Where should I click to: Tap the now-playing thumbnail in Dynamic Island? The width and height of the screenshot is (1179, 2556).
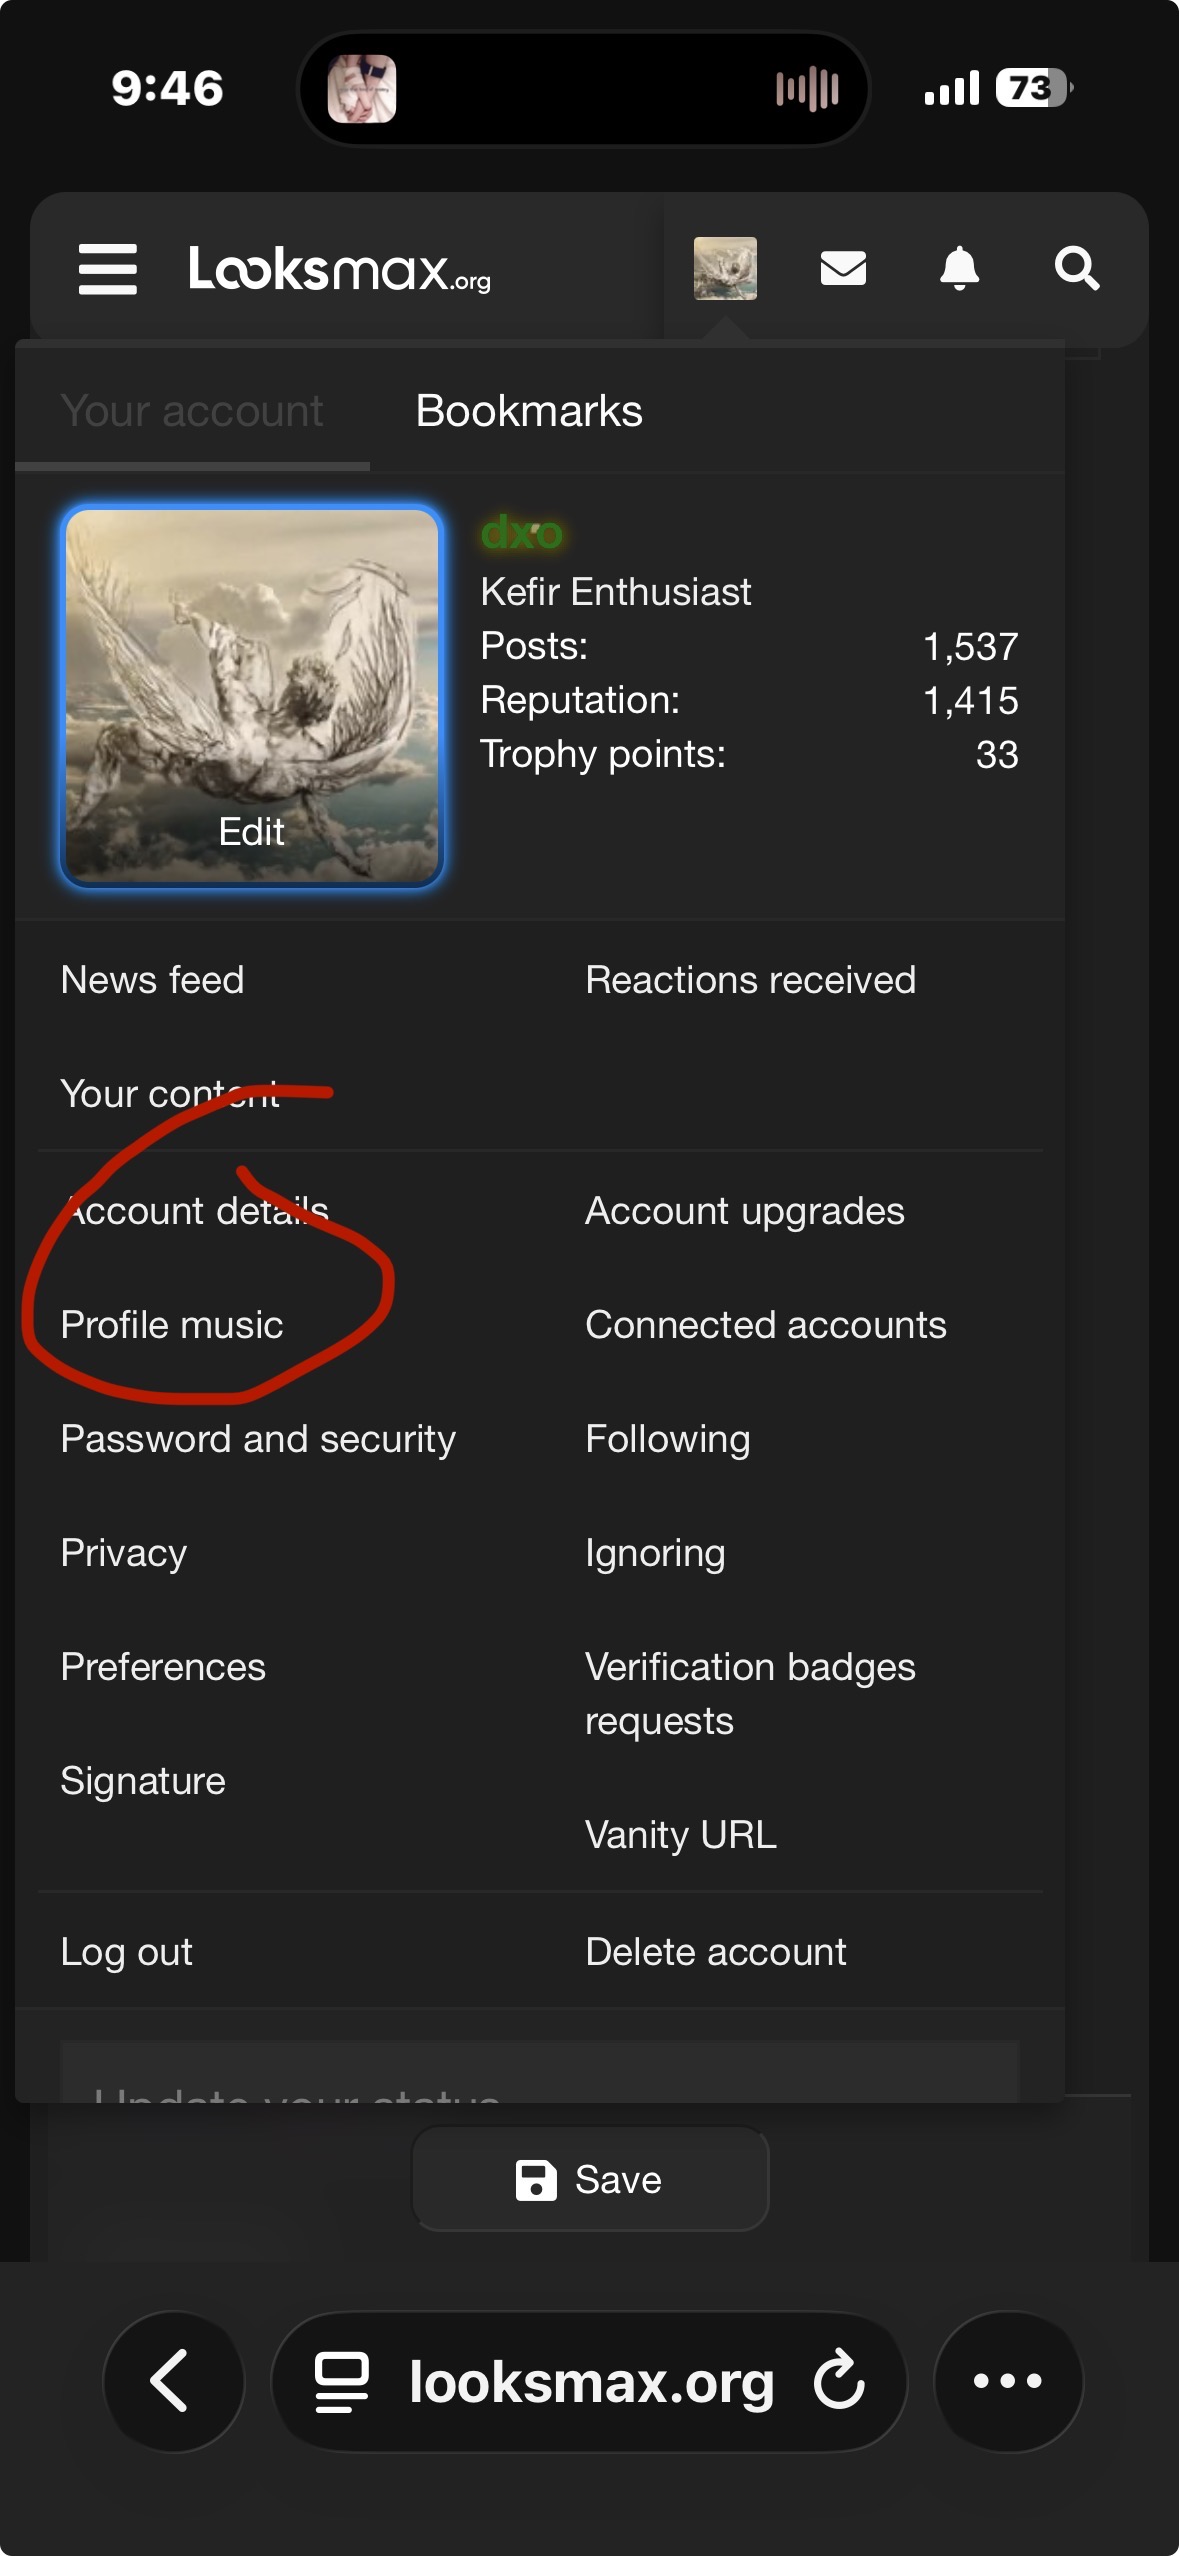[362, 89]
